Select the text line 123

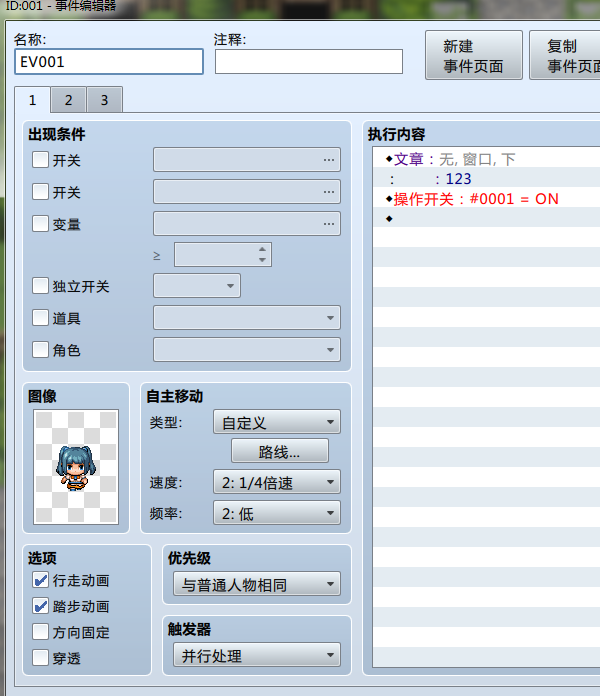[x=486, y=179]
